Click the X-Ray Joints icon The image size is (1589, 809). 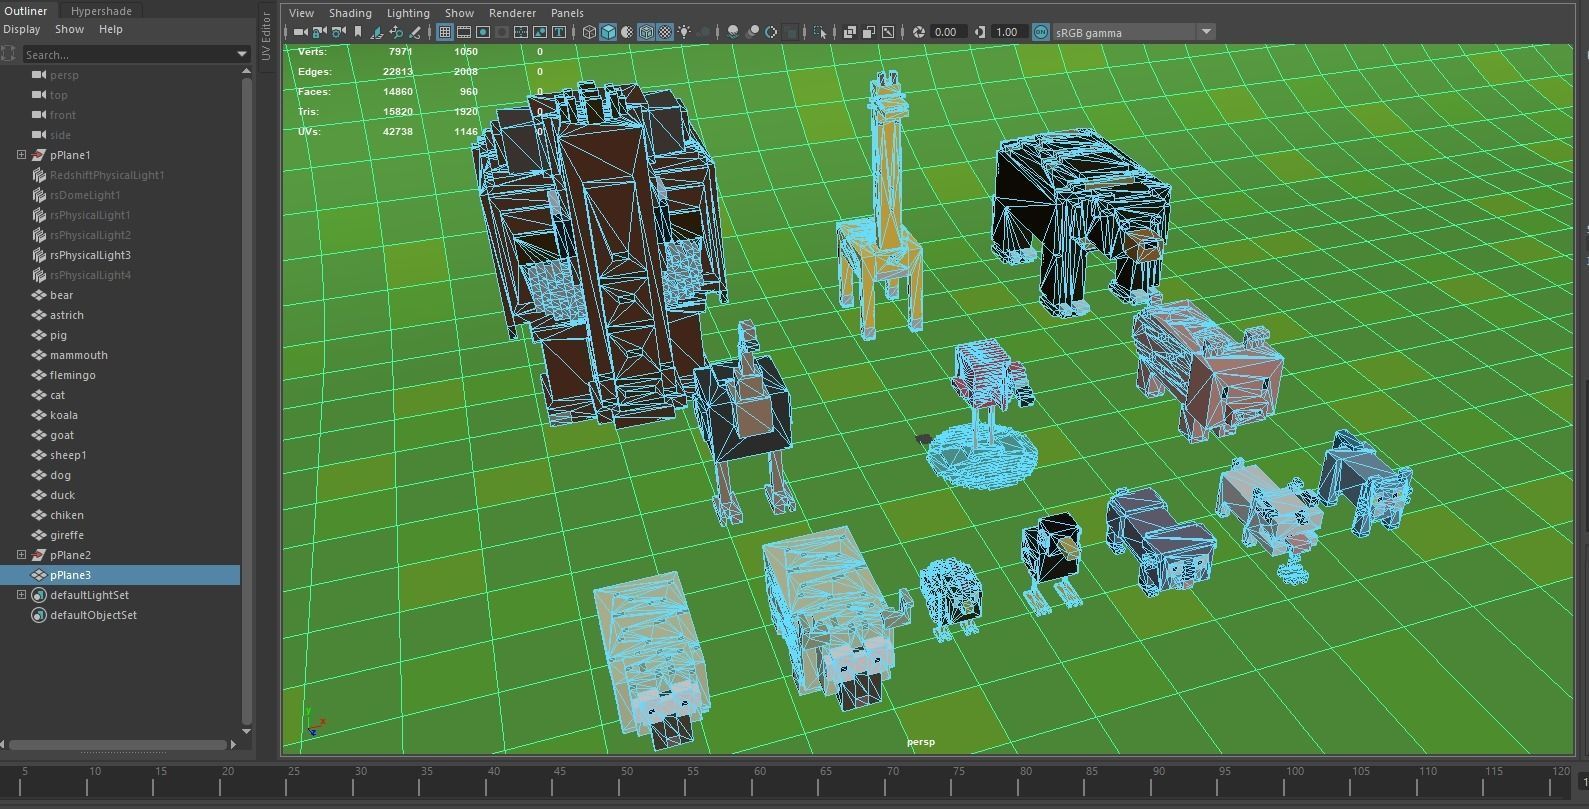pyautogui.click(x=888, y=32)
